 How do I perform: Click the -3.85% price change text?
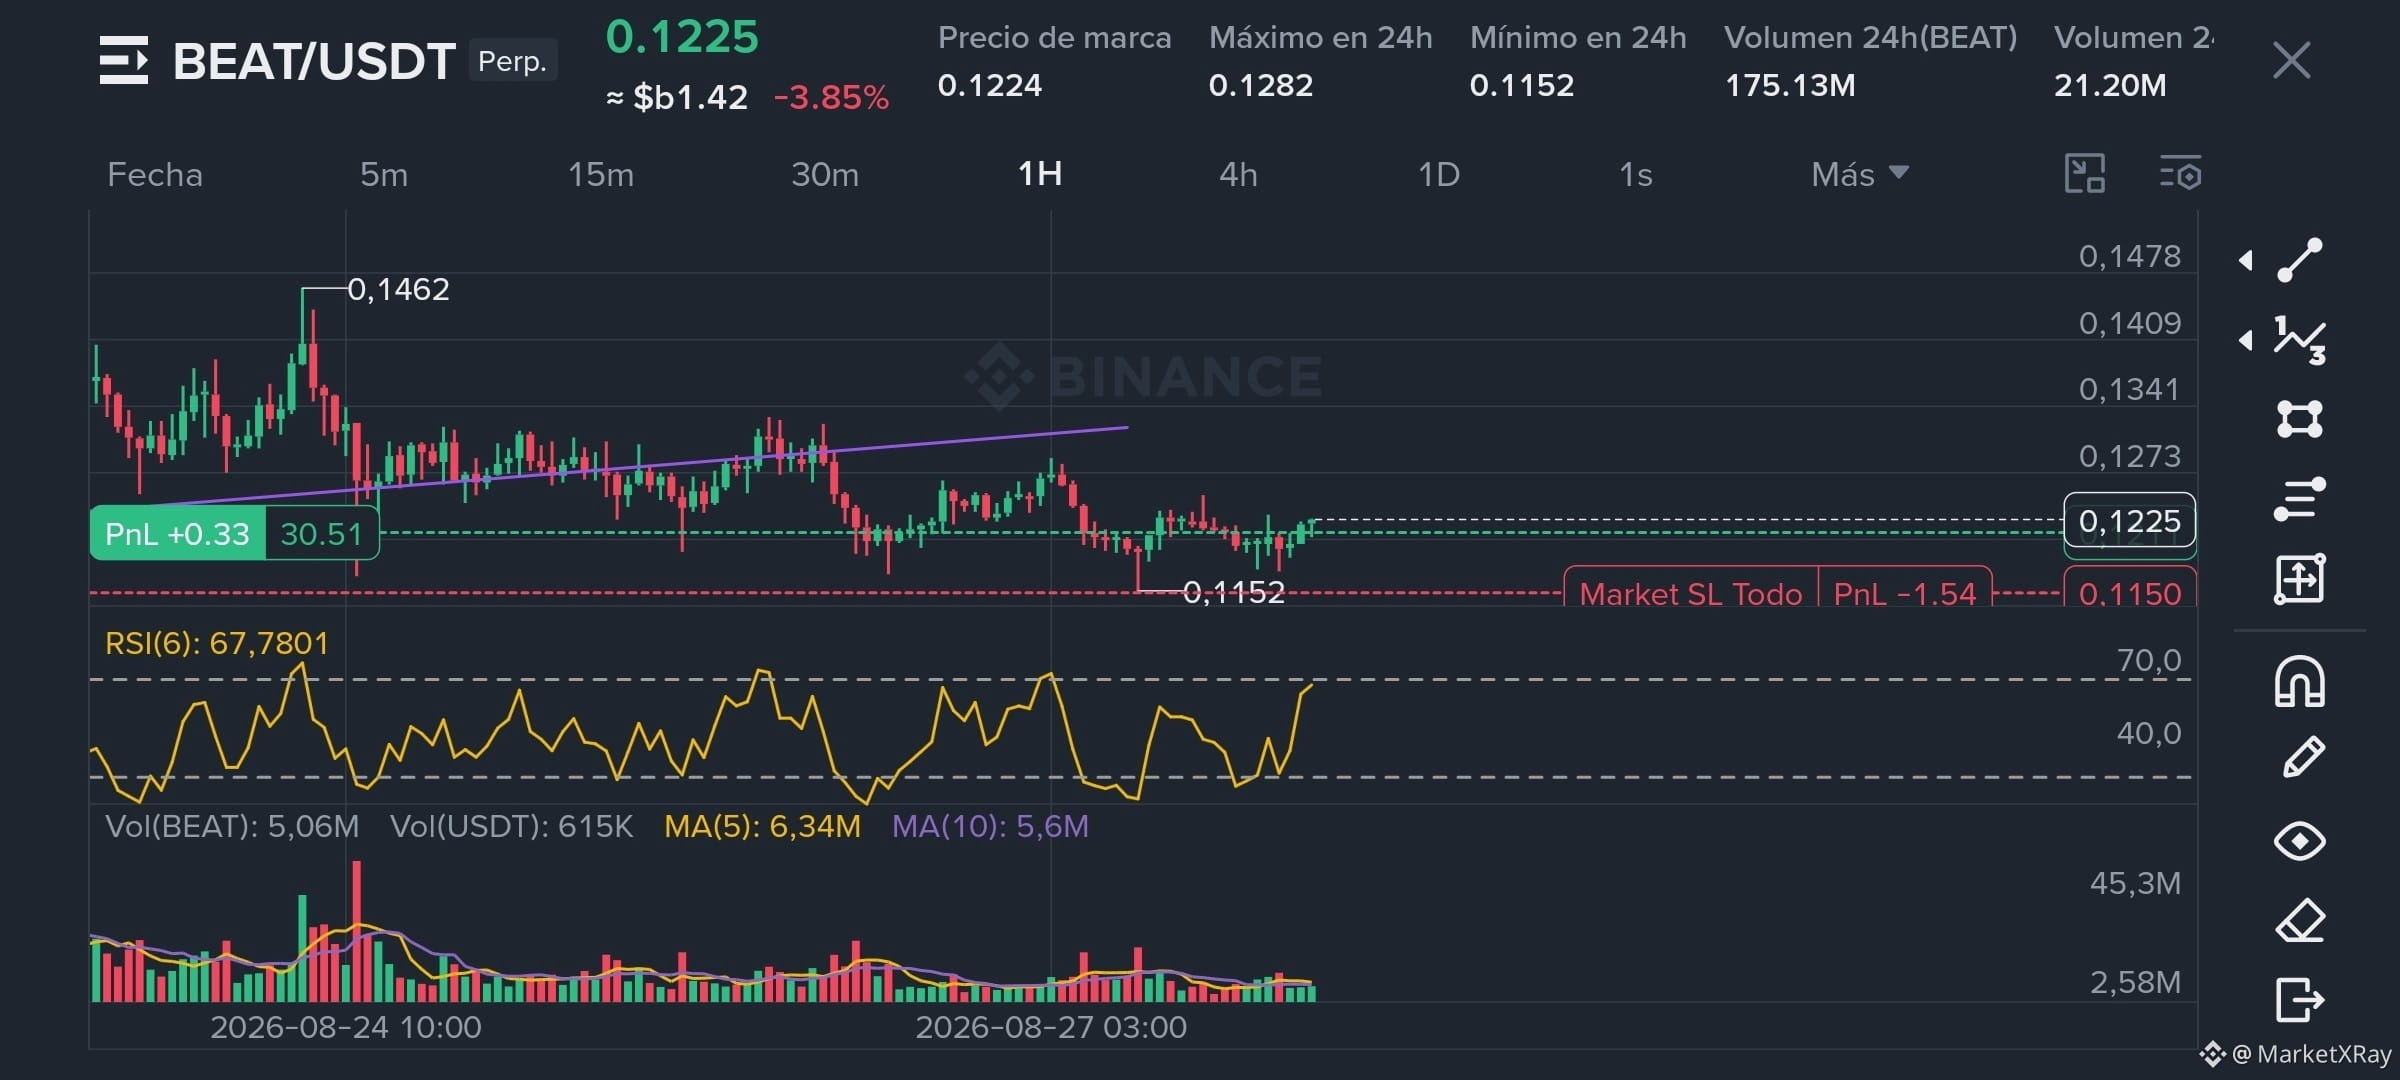click(x=831, y=97)
